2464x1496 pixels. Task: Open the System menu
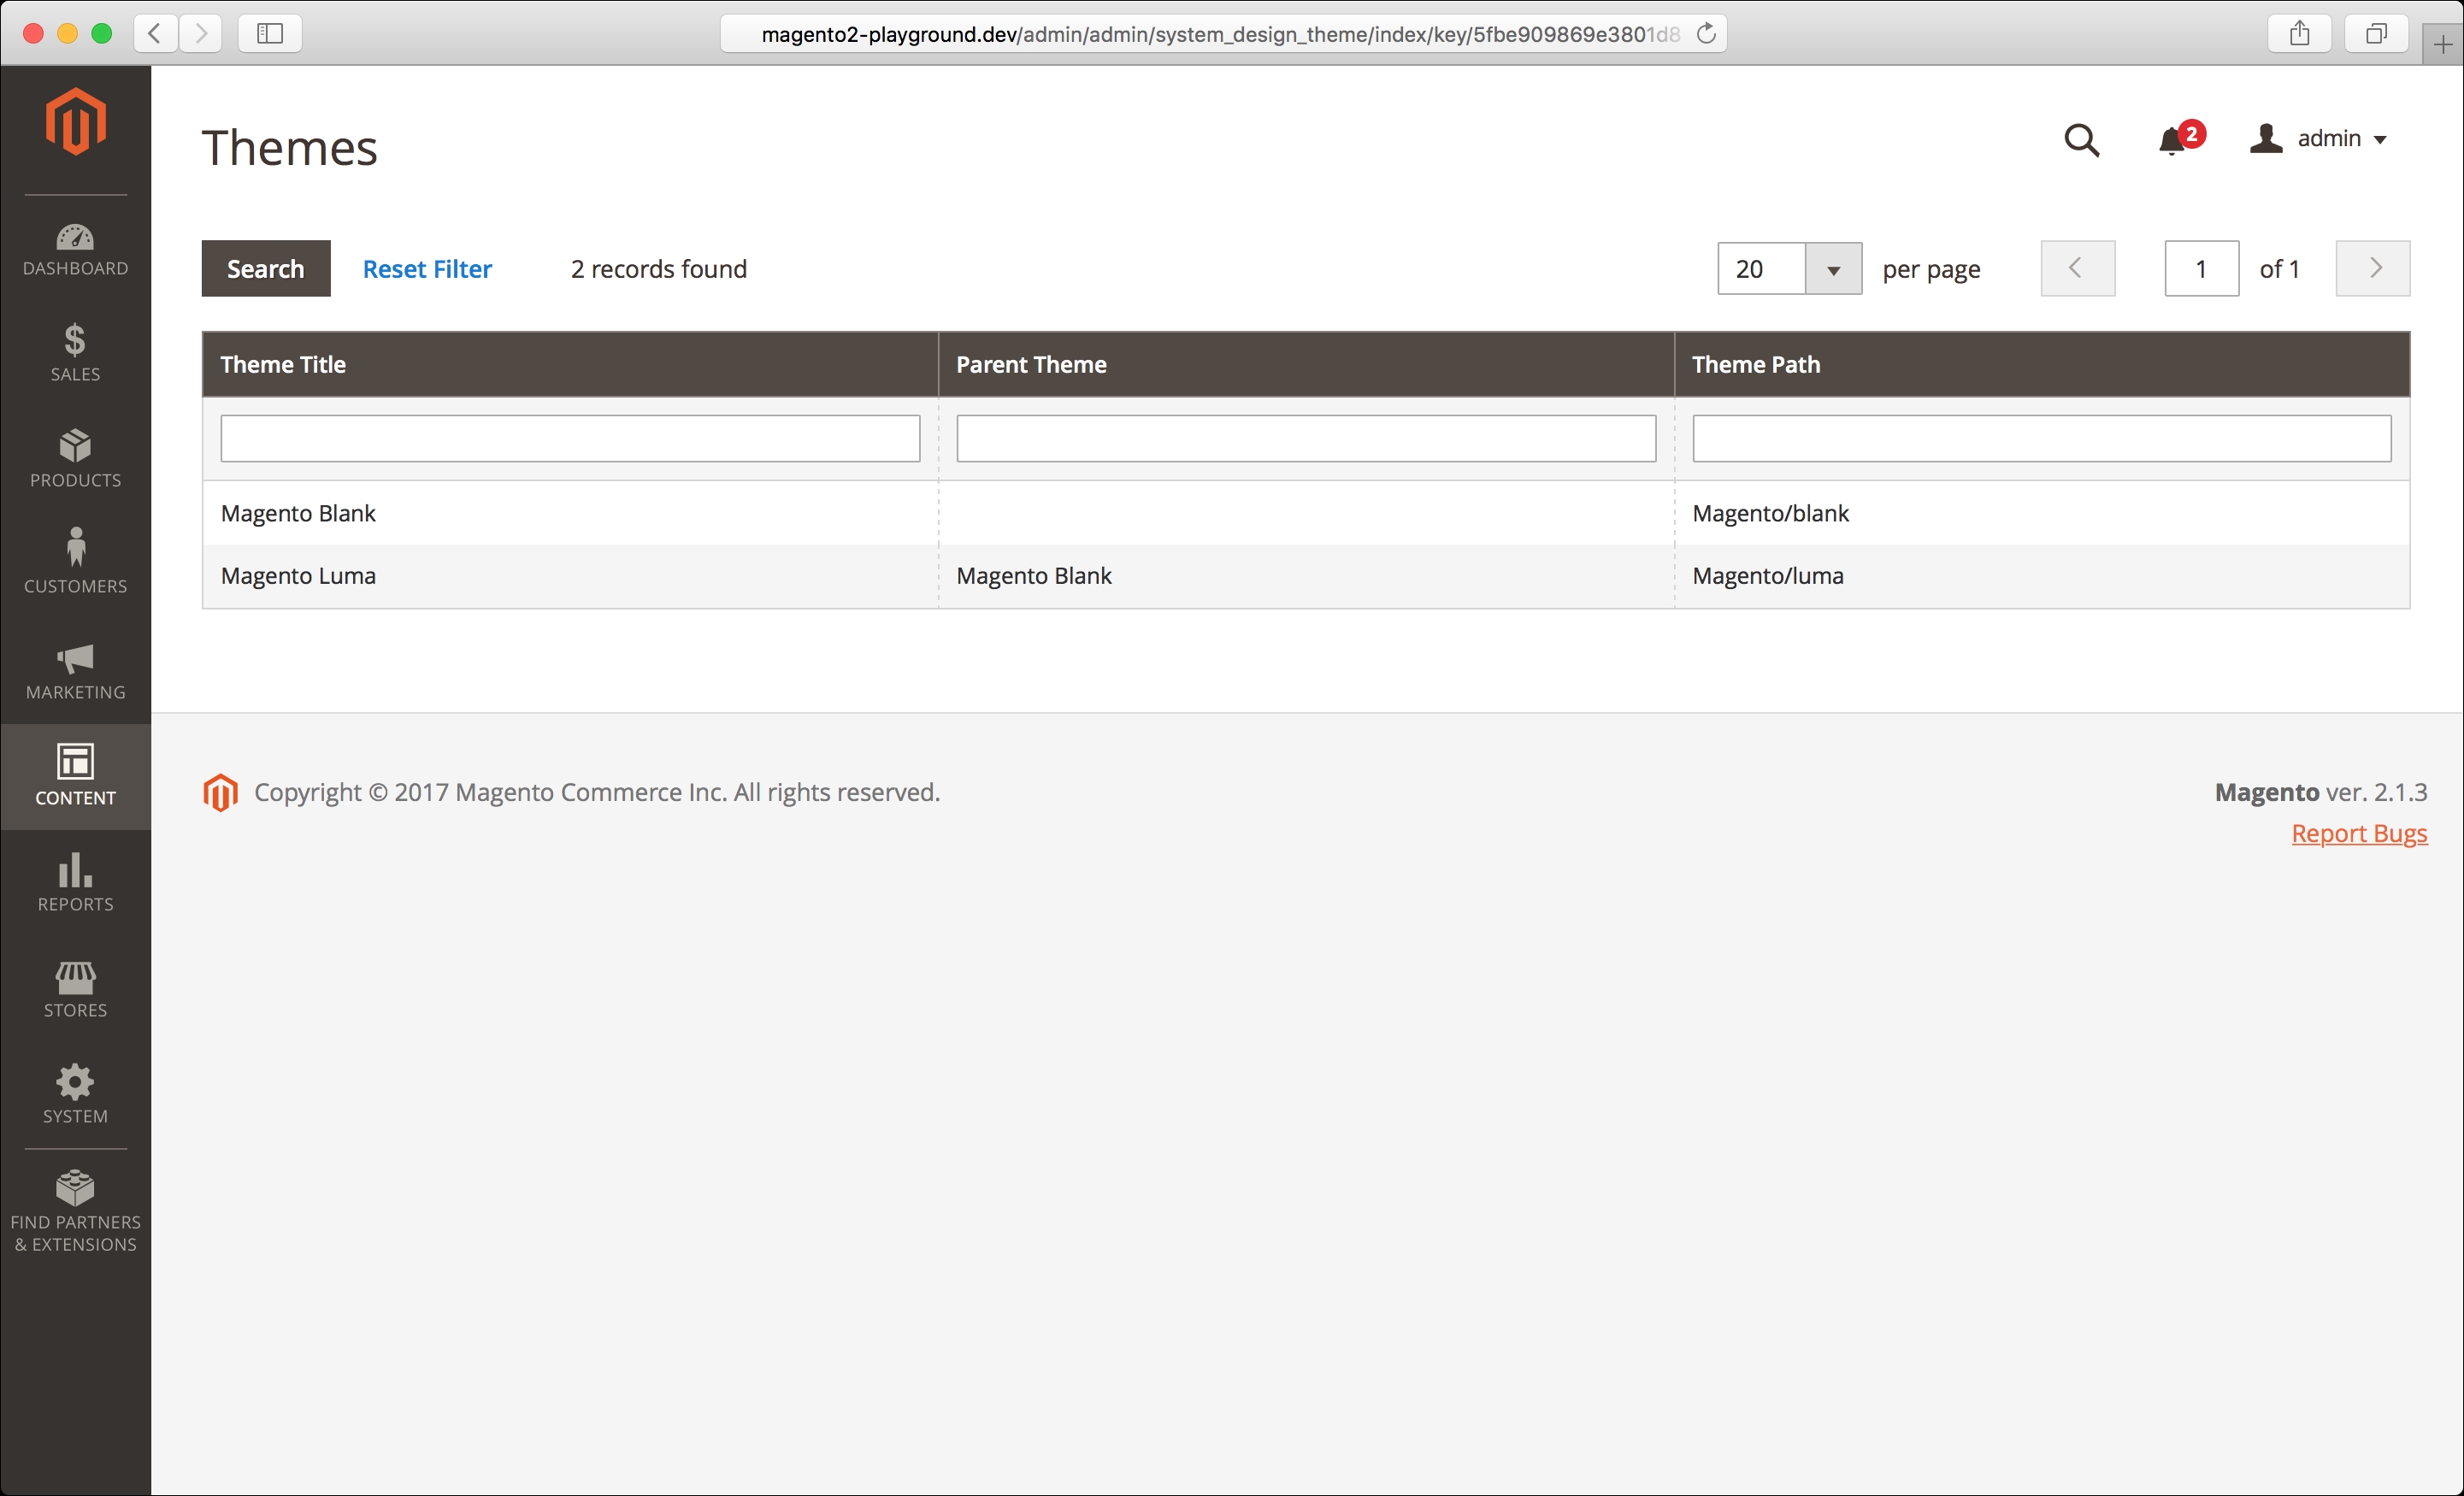tap(76, 1095)
